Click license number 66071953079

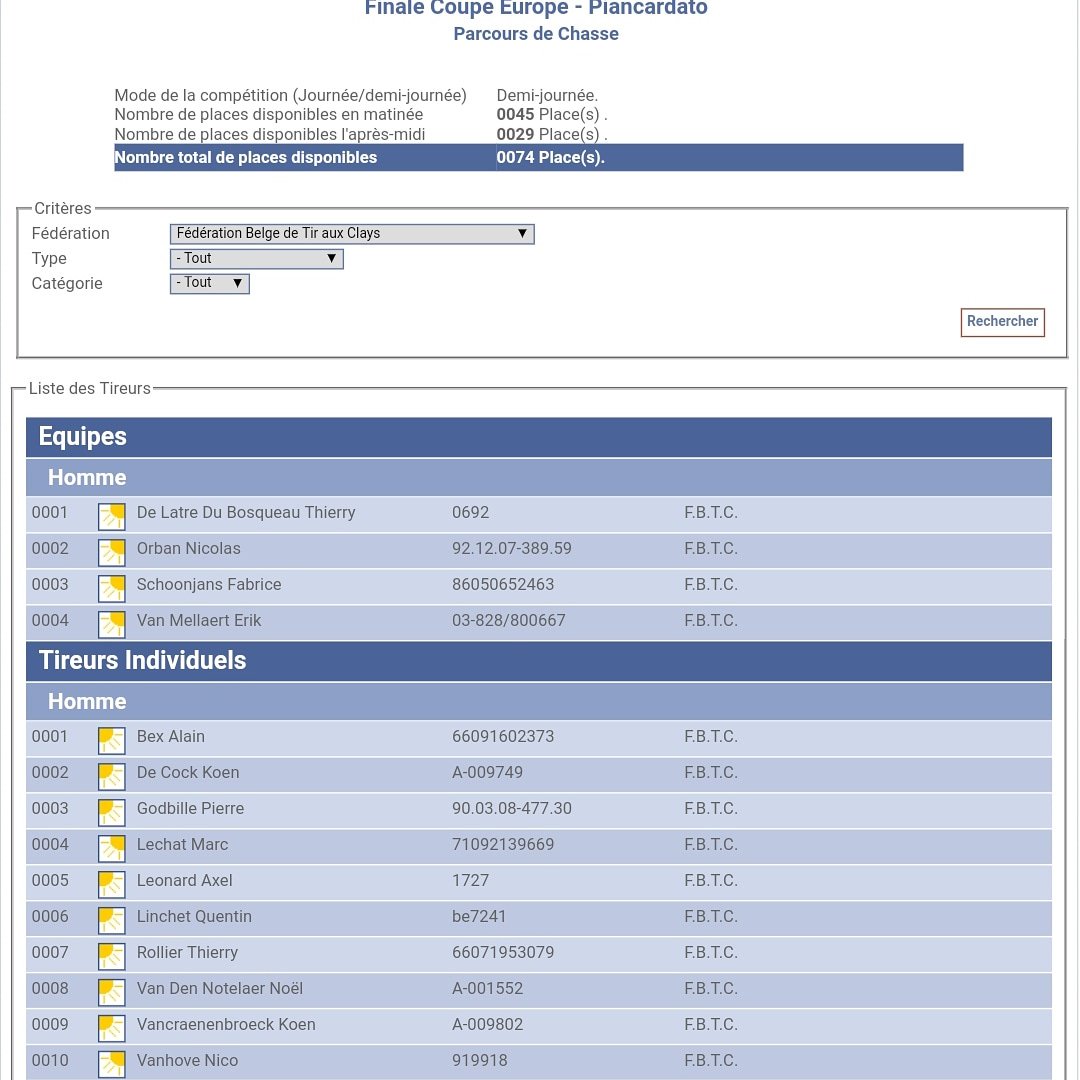coord(503,952)
